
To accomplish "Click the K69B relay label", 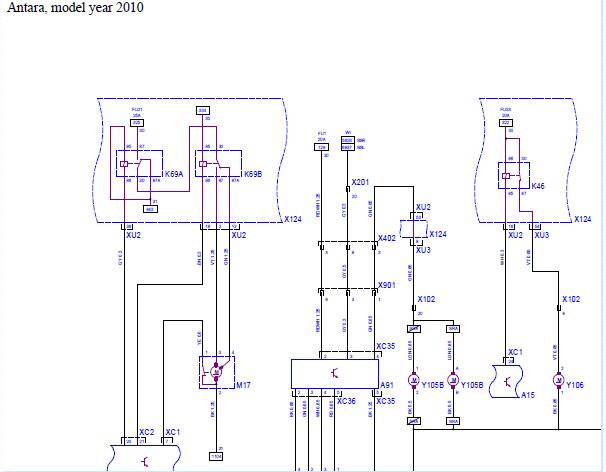I will [x=253, y=174].
